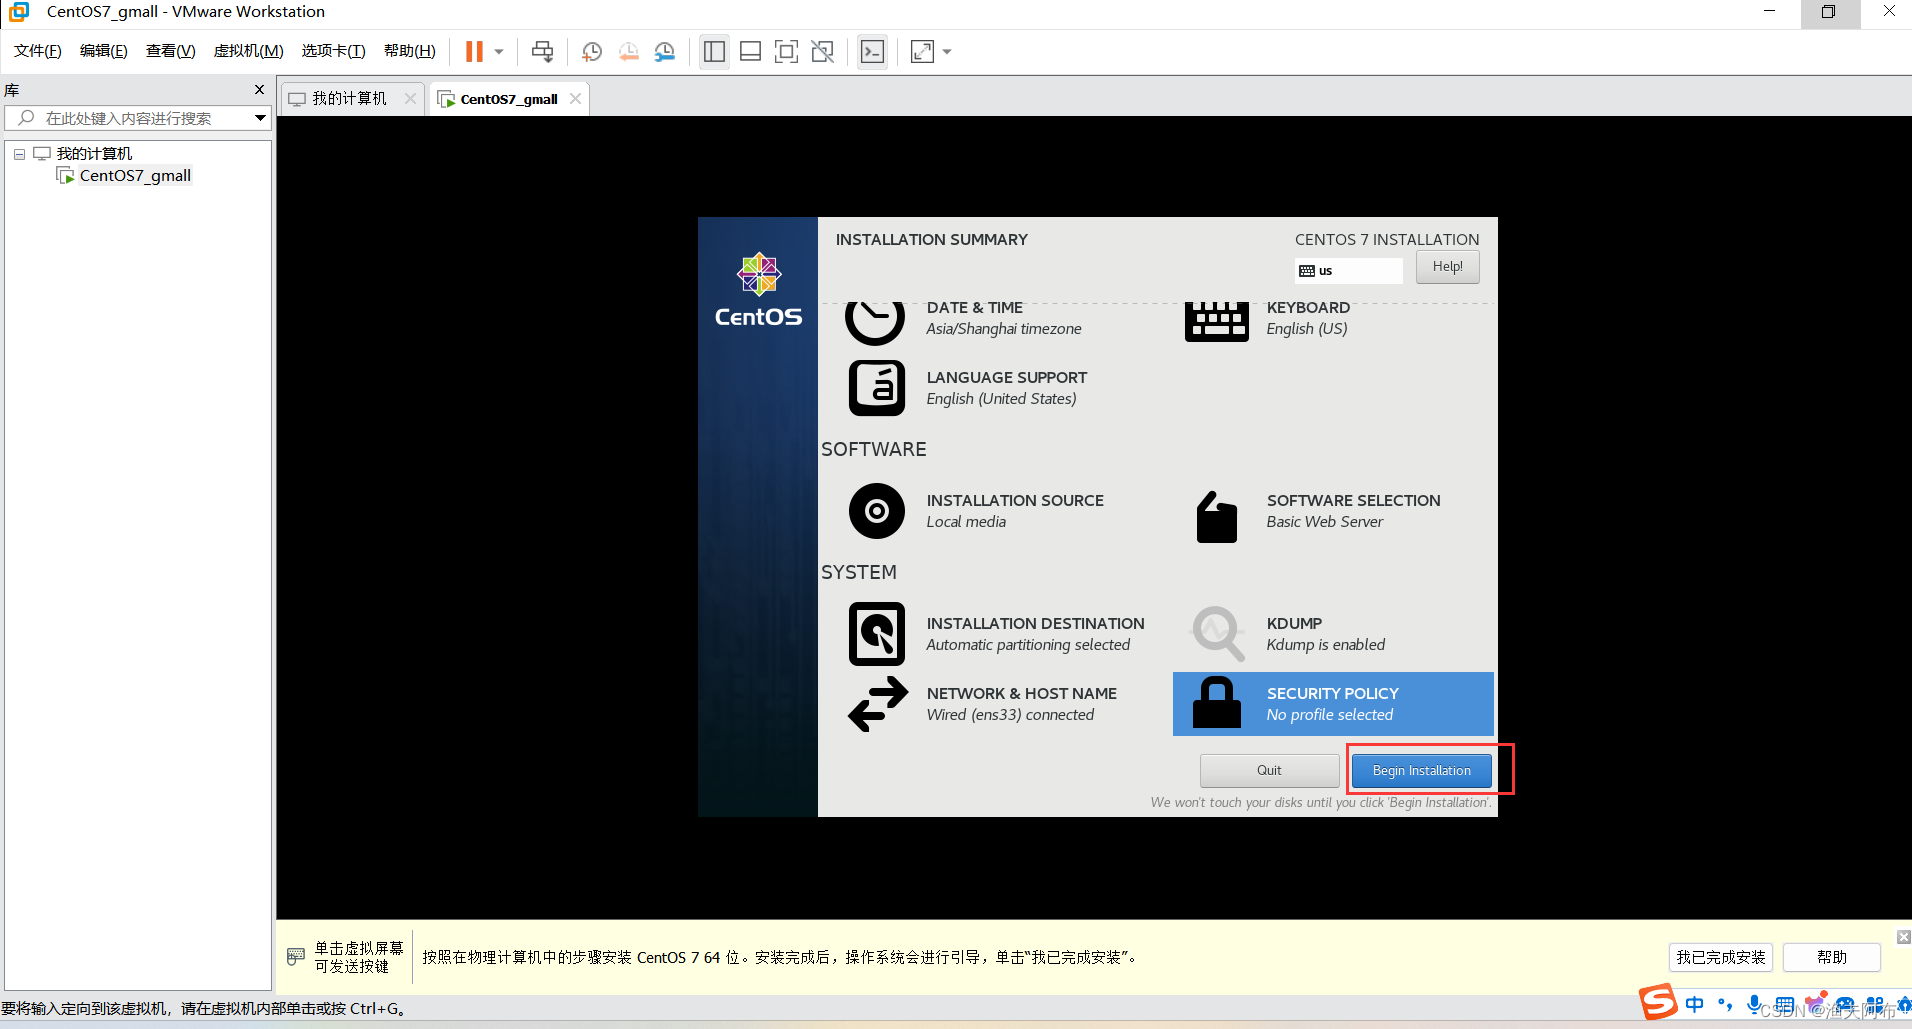Viewport: 1912px width, 1029px height.
Task: Select CentOS7_gmall in the library tree
Action: pyautogui.click(x=135, y=176)
